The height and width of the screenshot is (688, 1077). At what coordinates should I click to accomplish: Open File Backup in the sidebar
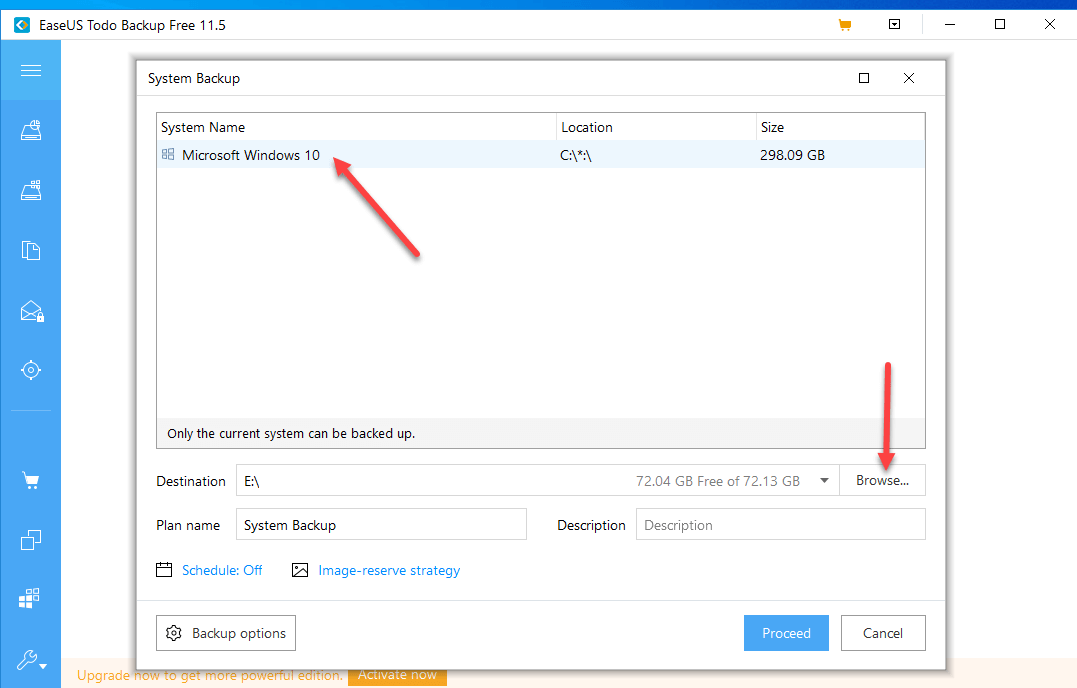point(31,250)
